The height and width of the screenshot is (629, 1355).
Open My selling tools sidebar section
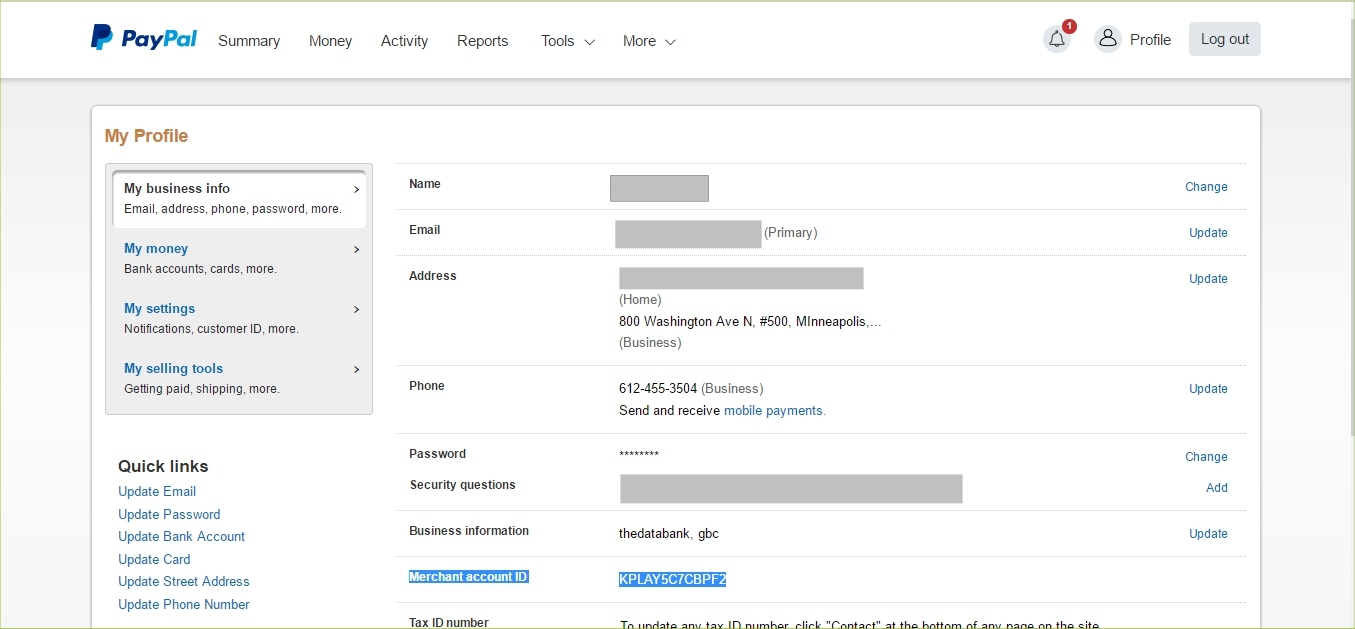coord(239,378)
